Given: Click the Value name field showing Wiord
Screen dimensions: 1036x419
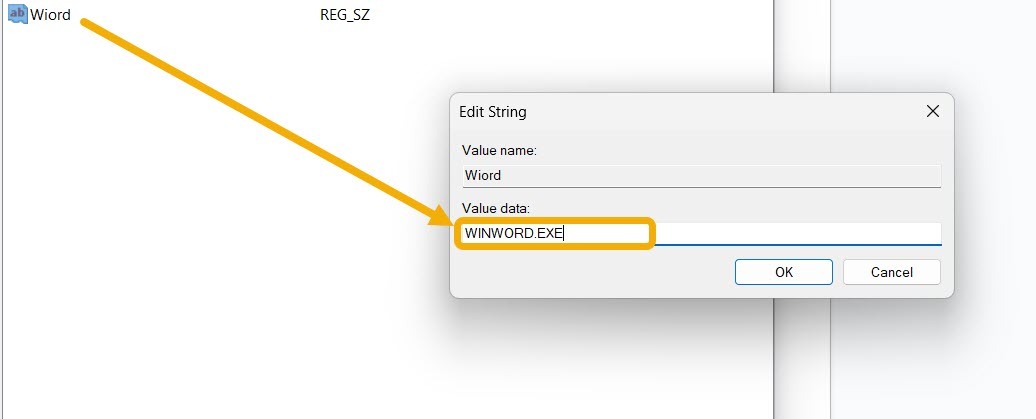Looking at the screenshot, I should click(x=700, y=176).
